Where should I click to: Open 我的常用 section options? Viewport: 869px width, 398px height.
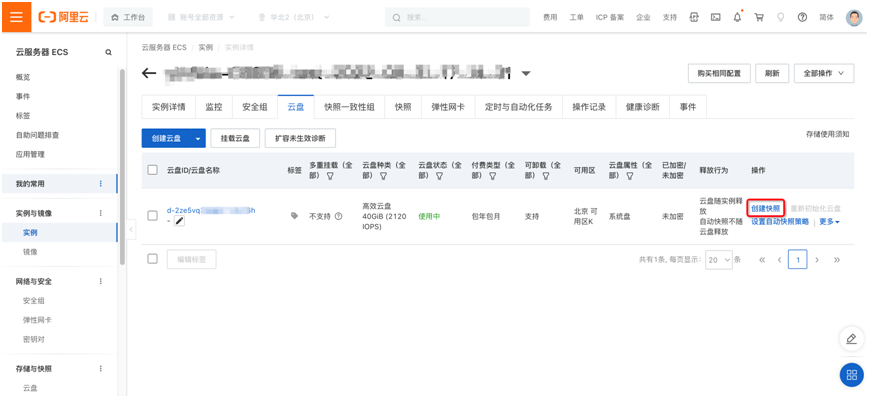101,183
